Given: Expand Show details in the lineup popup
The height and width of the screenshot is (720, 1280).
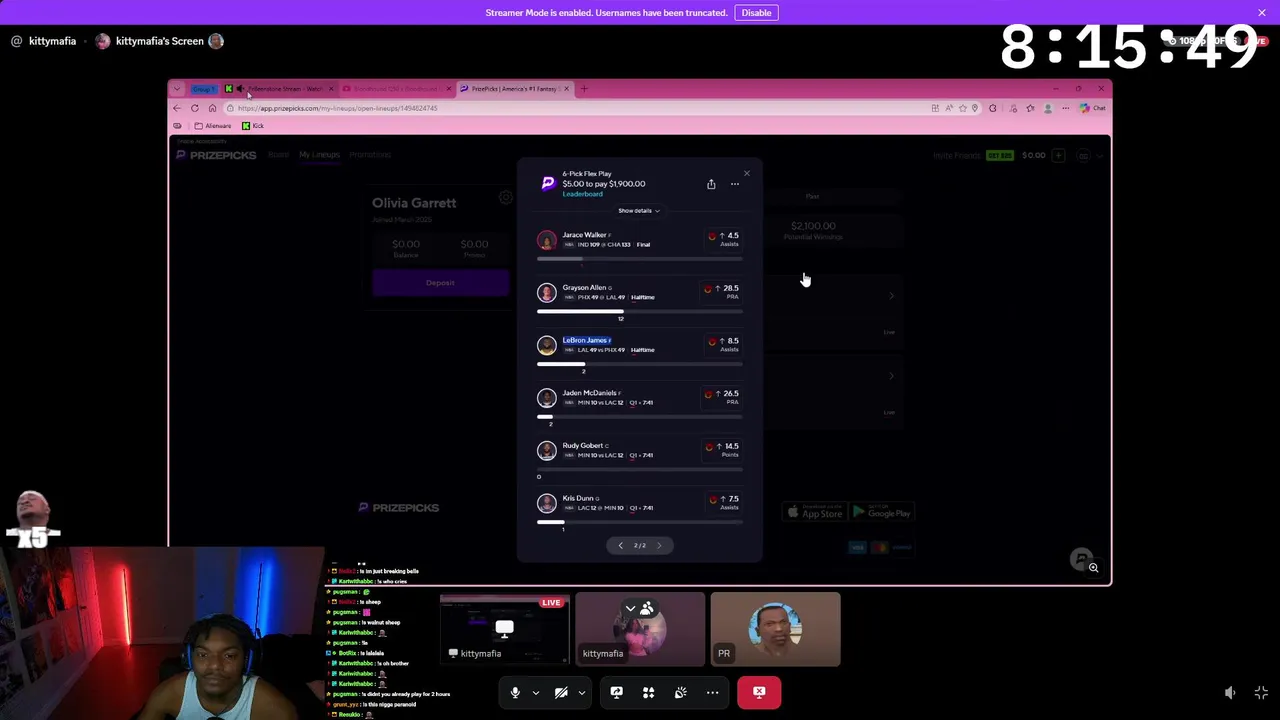Looking at the screenshot, I should pyautogui.click(x=639, y=211).
